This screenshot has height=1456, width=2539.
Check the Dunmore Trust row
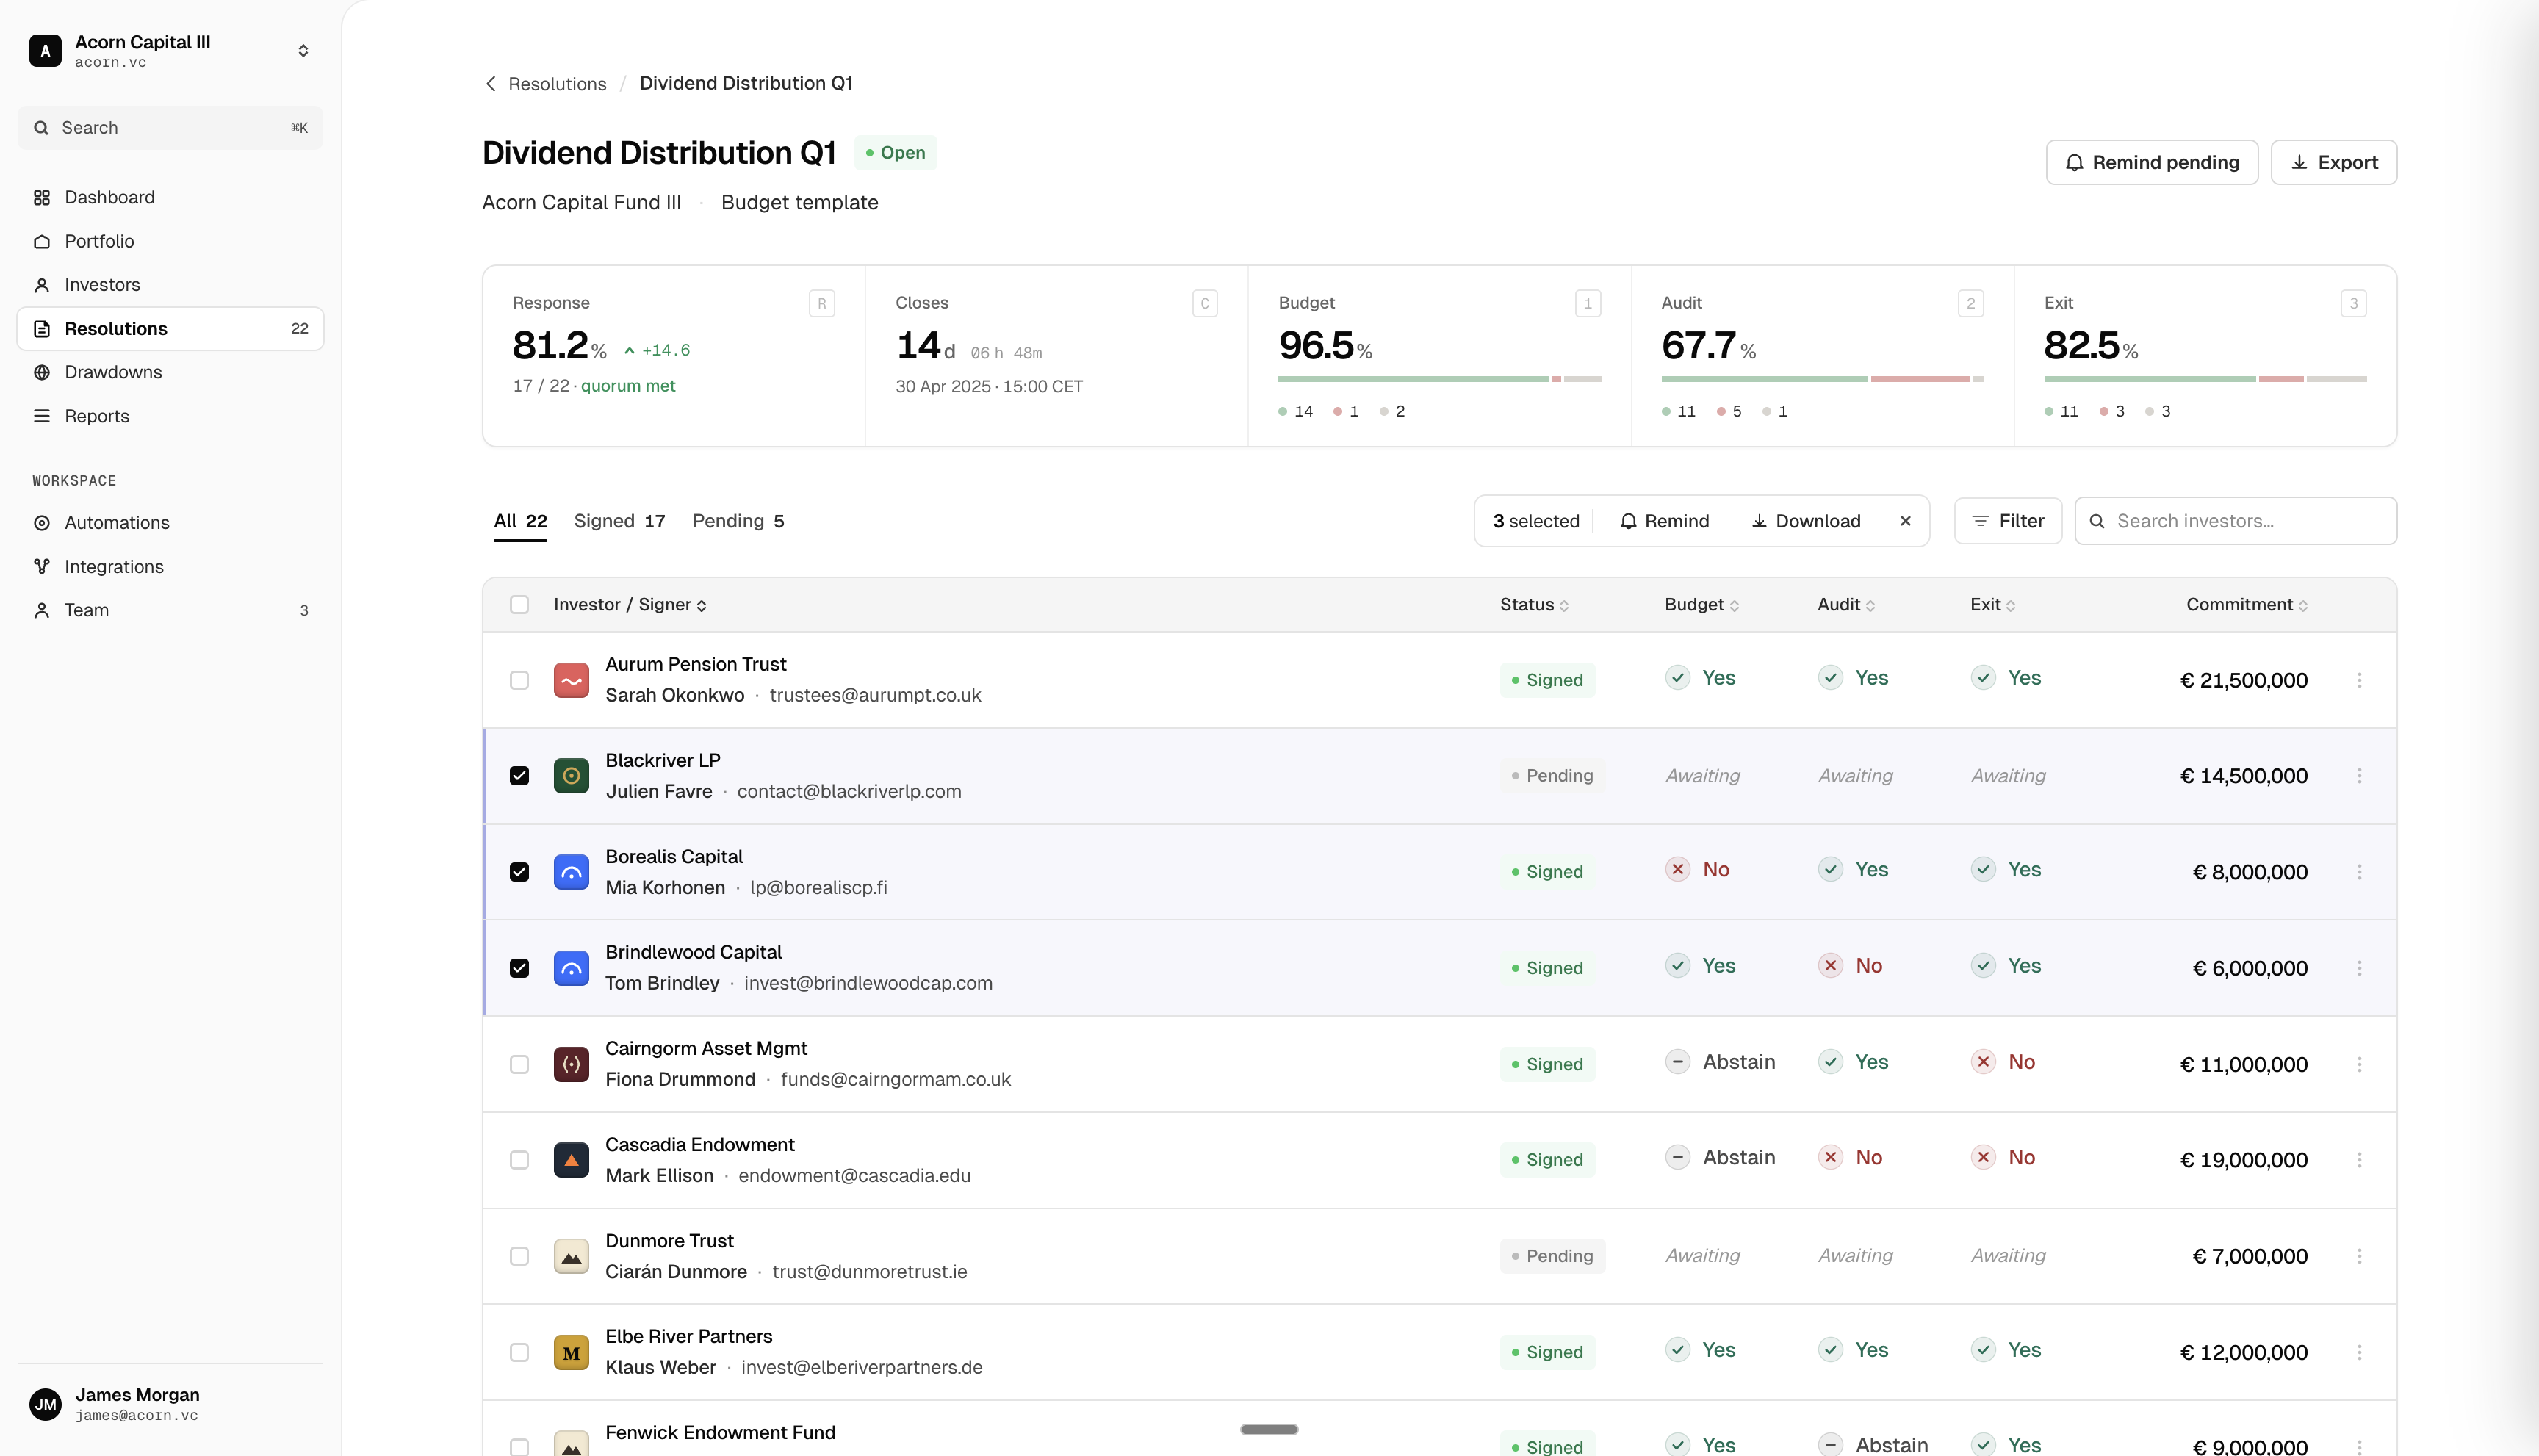(x=519, y=1256)
